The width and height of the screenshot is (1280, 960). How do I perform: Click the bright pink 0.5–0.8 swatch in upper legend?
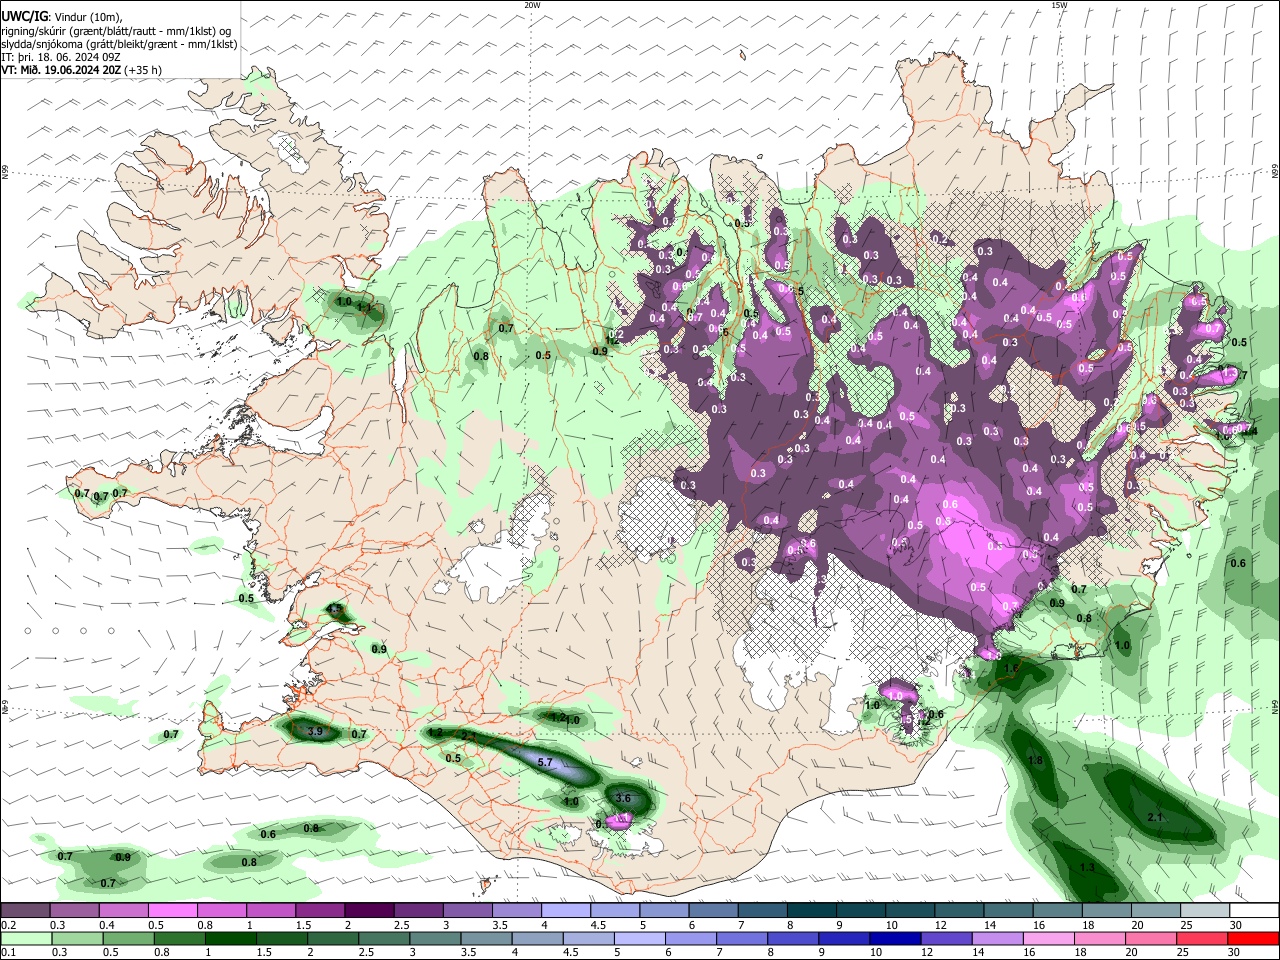172,911
